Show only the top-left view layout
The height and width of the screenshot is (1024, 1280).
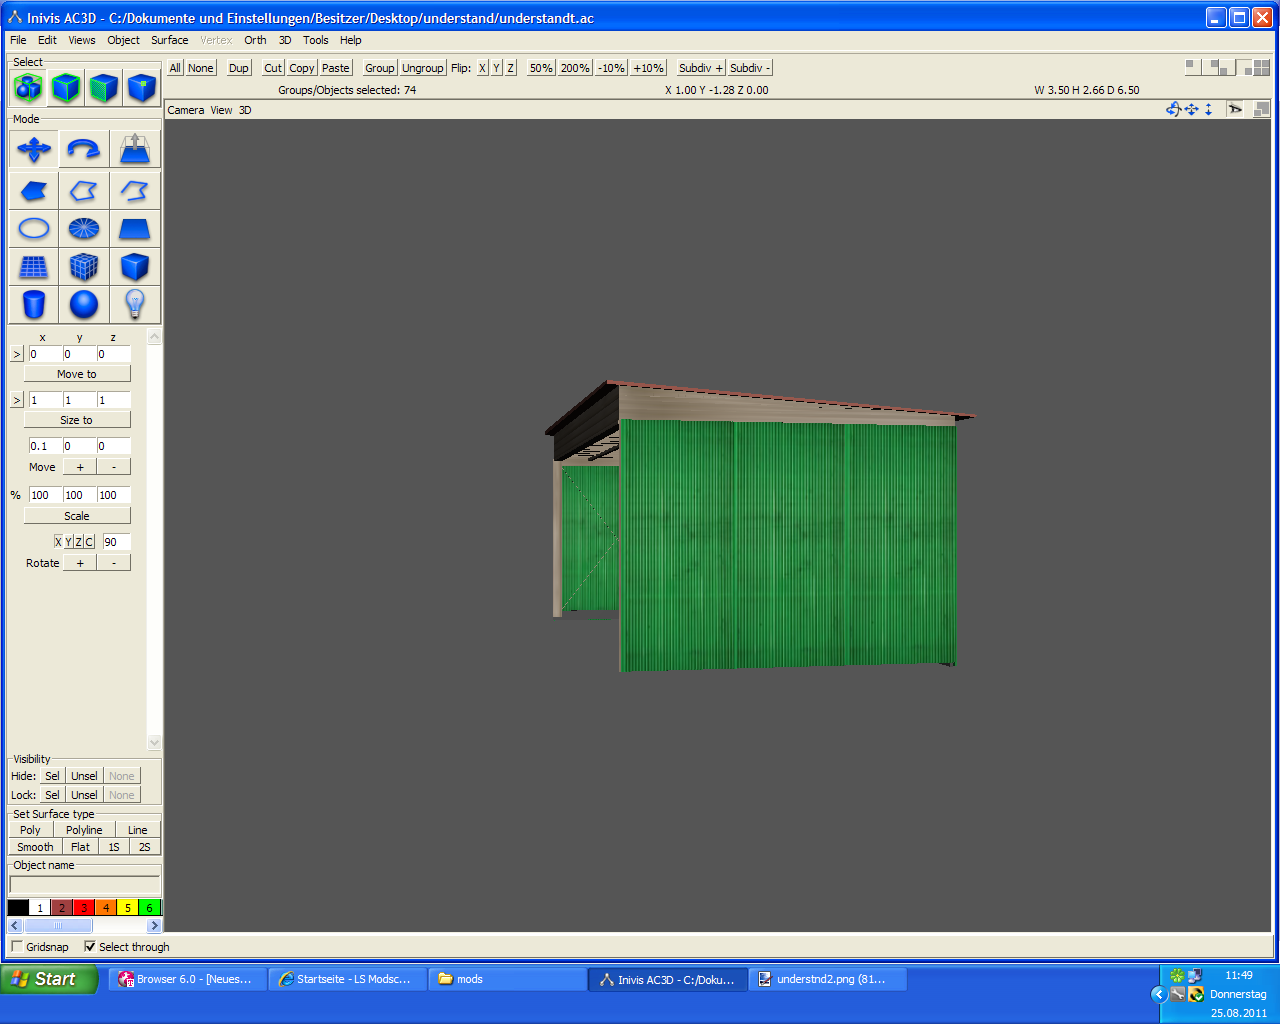pyautogui.click(x=1192, y=67)
